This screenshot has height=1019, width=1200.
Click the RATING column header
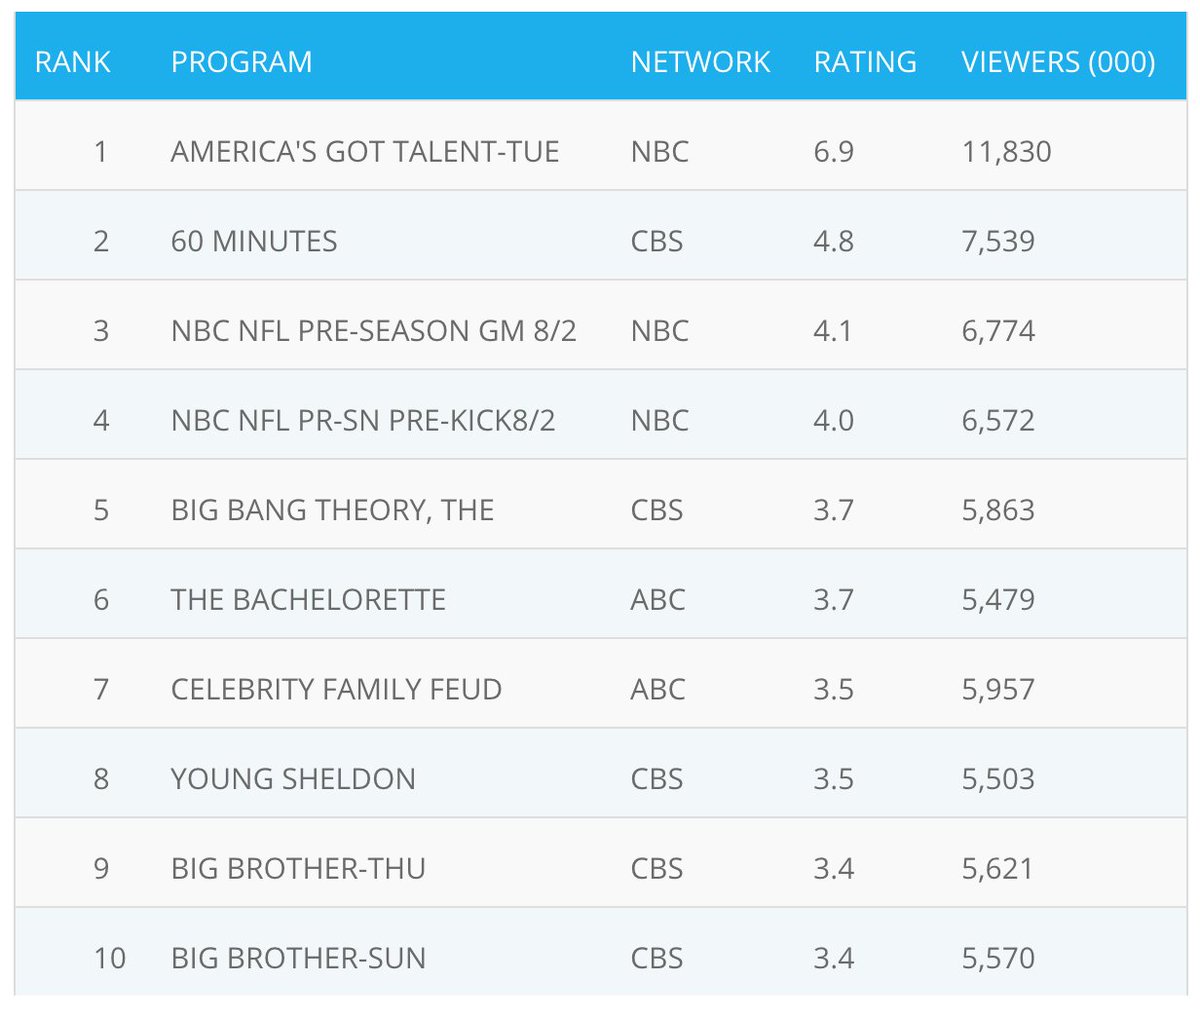(865, 62)
